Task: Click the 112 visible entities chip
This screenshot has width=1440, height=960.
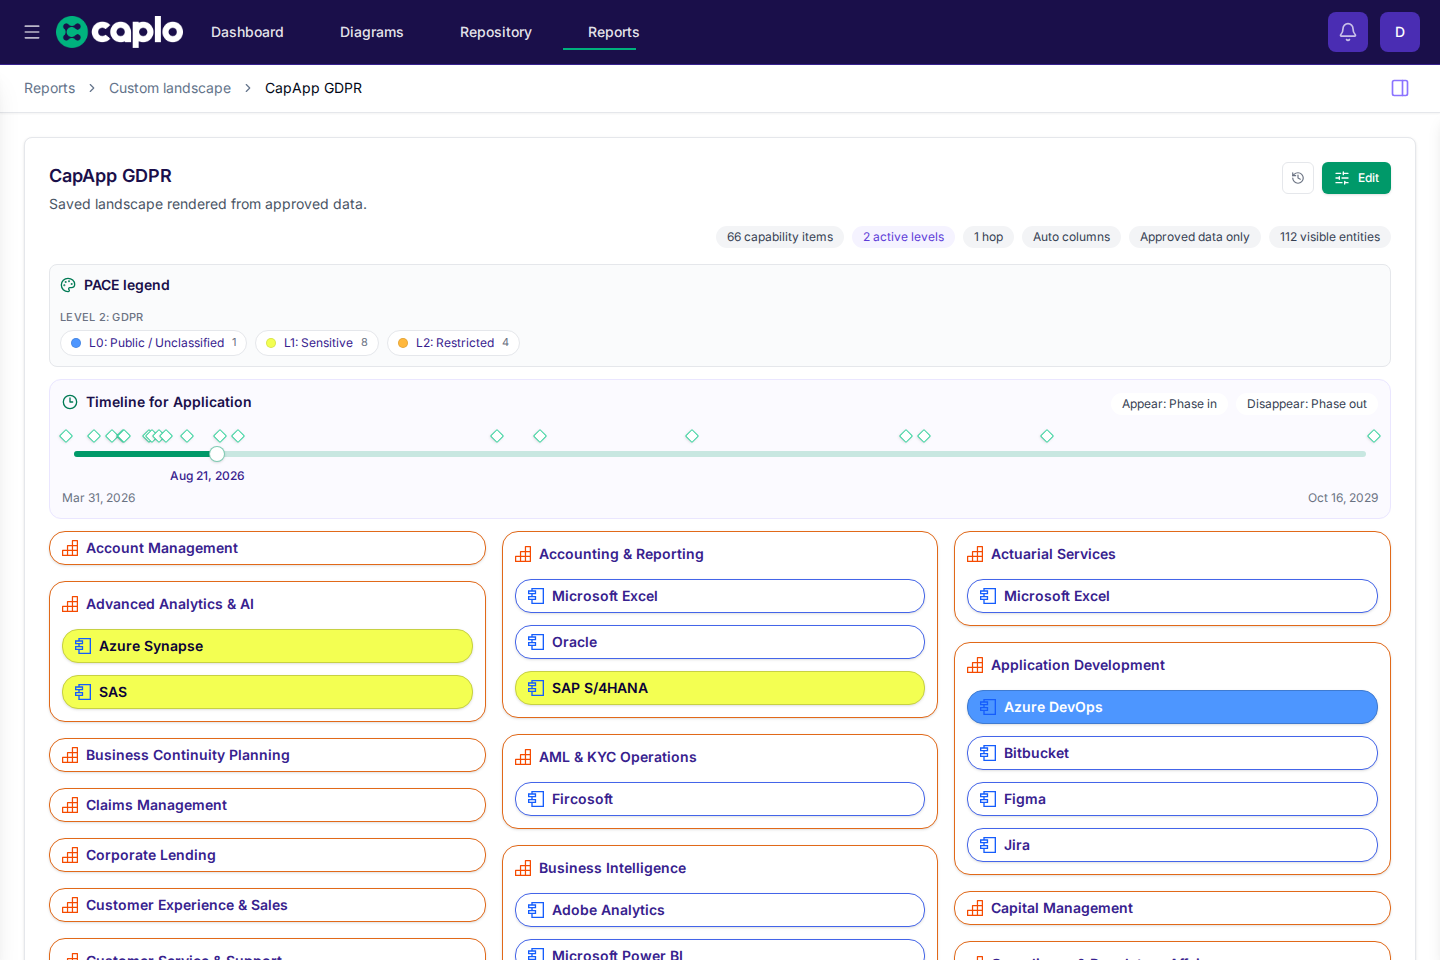Action: click(x=1330, y=237)
